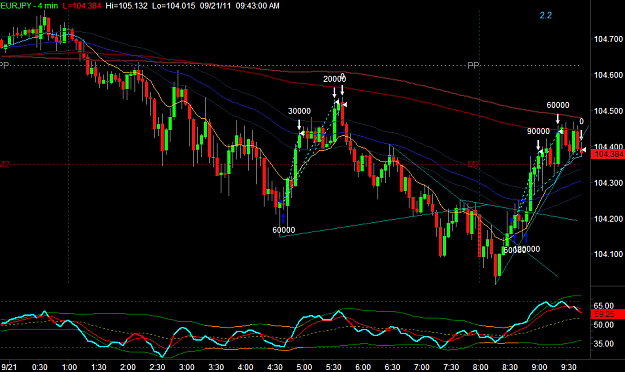Select the 6:00 time axis label
Screen dimensions: 625x372
[363, 367]
